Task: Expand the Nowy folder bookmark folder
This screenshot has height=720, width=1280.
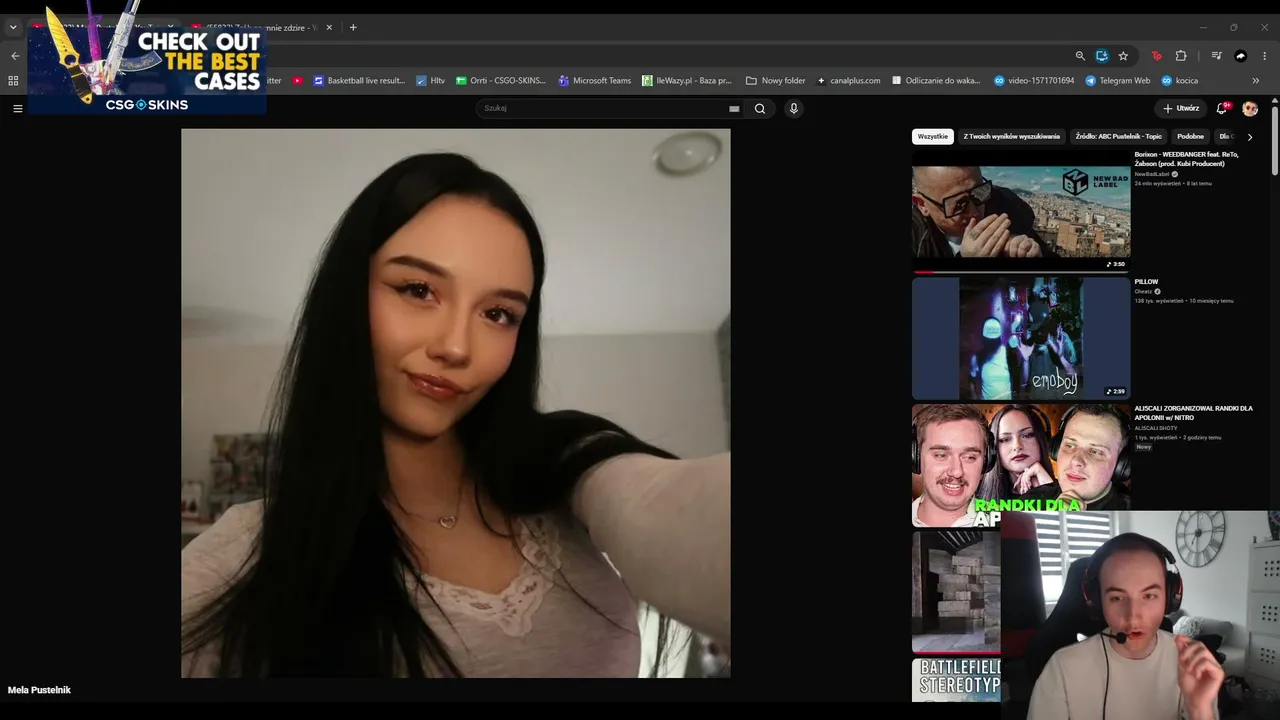Action: click(776, 81)
